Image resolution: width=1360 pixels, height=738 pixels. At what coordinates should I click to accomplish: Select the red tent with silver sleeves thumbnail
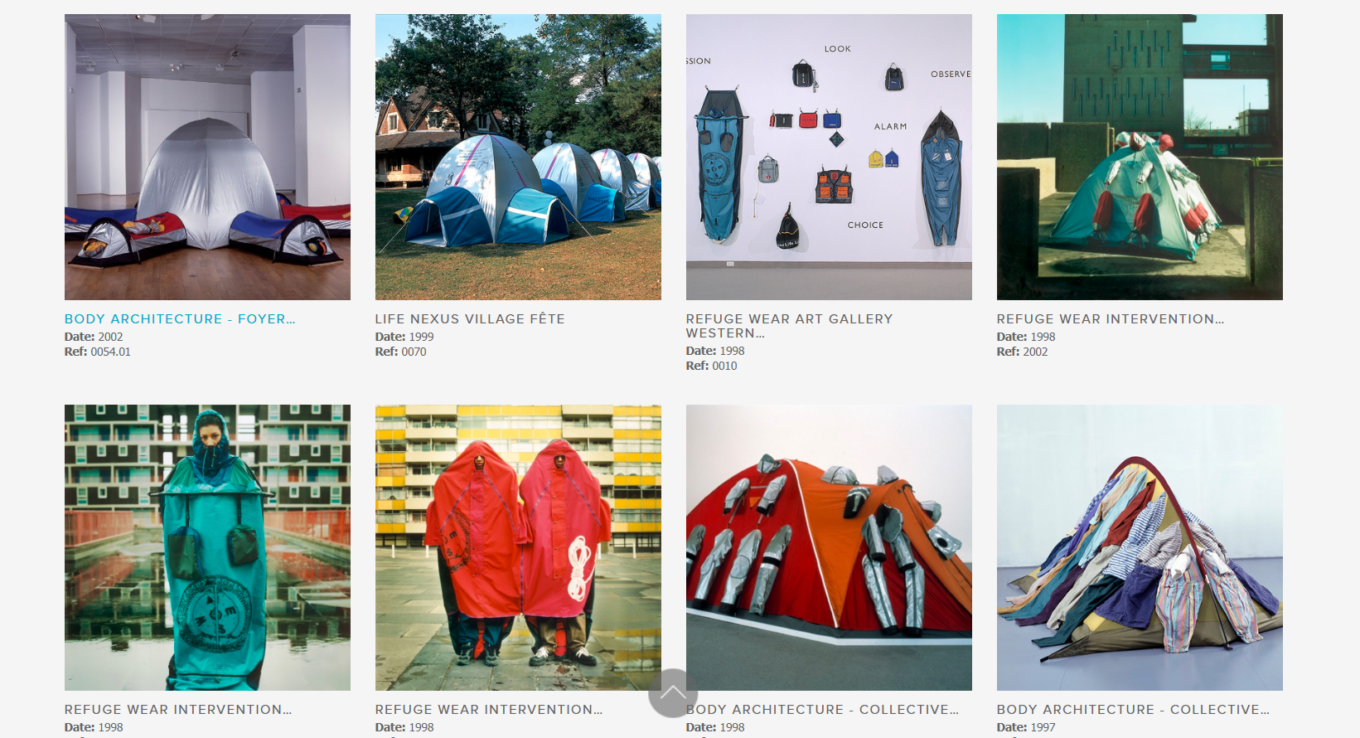(829, 547)
